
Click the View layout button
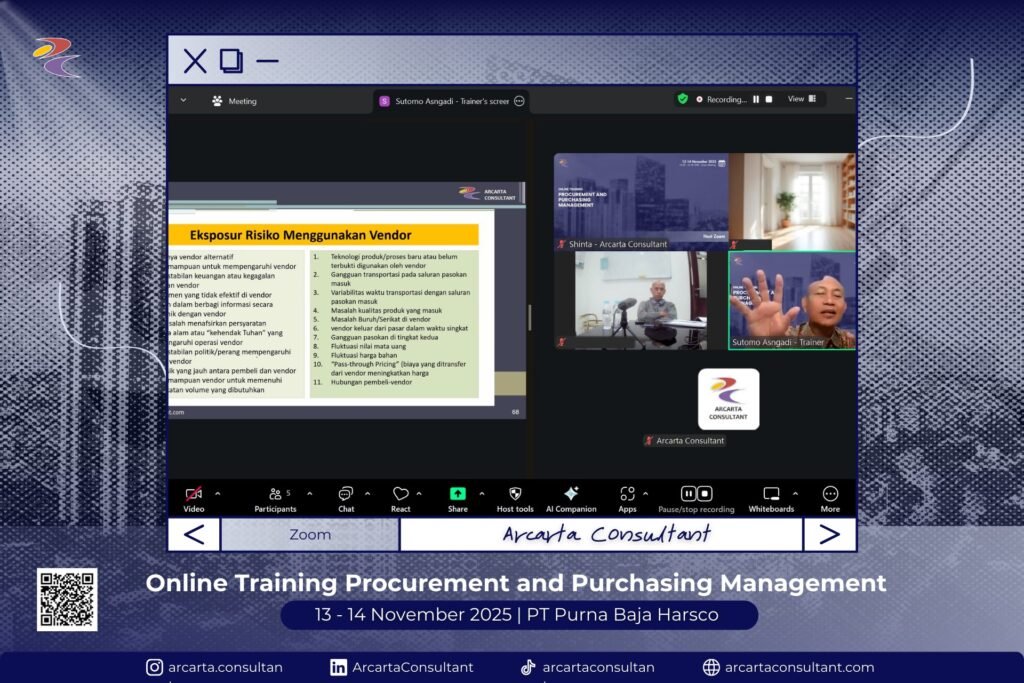click(802, 99)
